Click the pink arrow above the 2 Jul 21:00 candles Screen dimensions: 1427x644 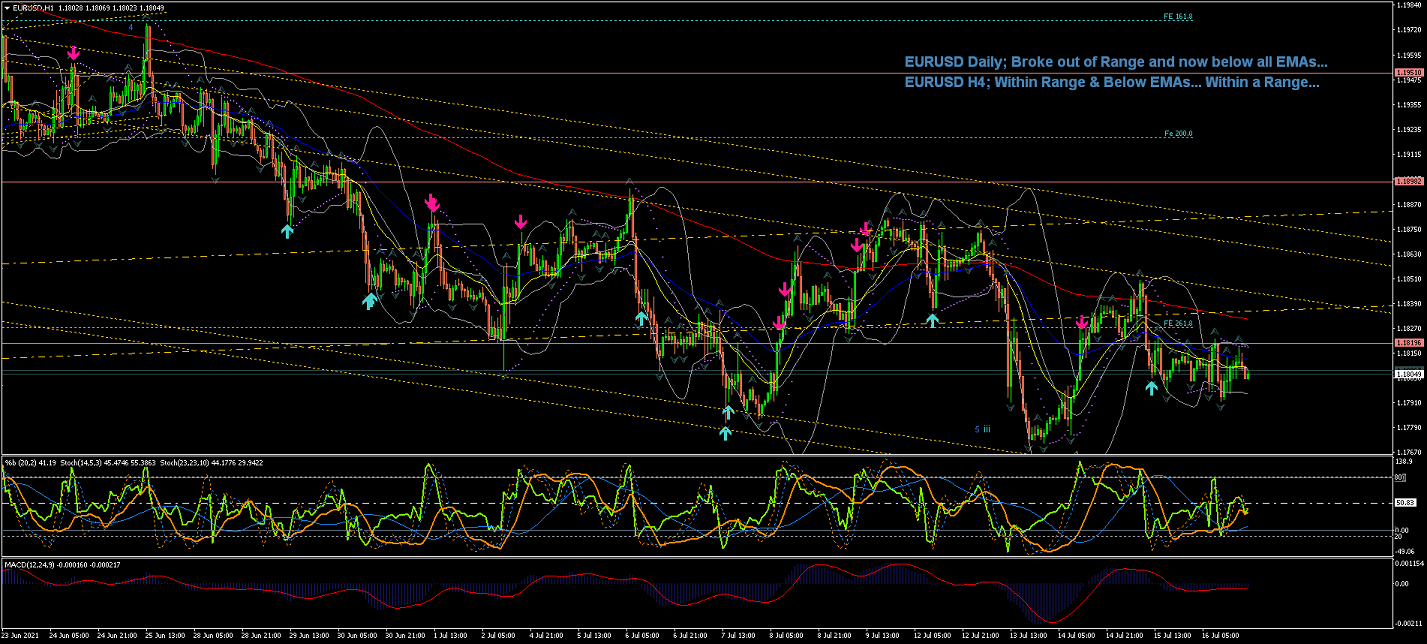[520, 222]
